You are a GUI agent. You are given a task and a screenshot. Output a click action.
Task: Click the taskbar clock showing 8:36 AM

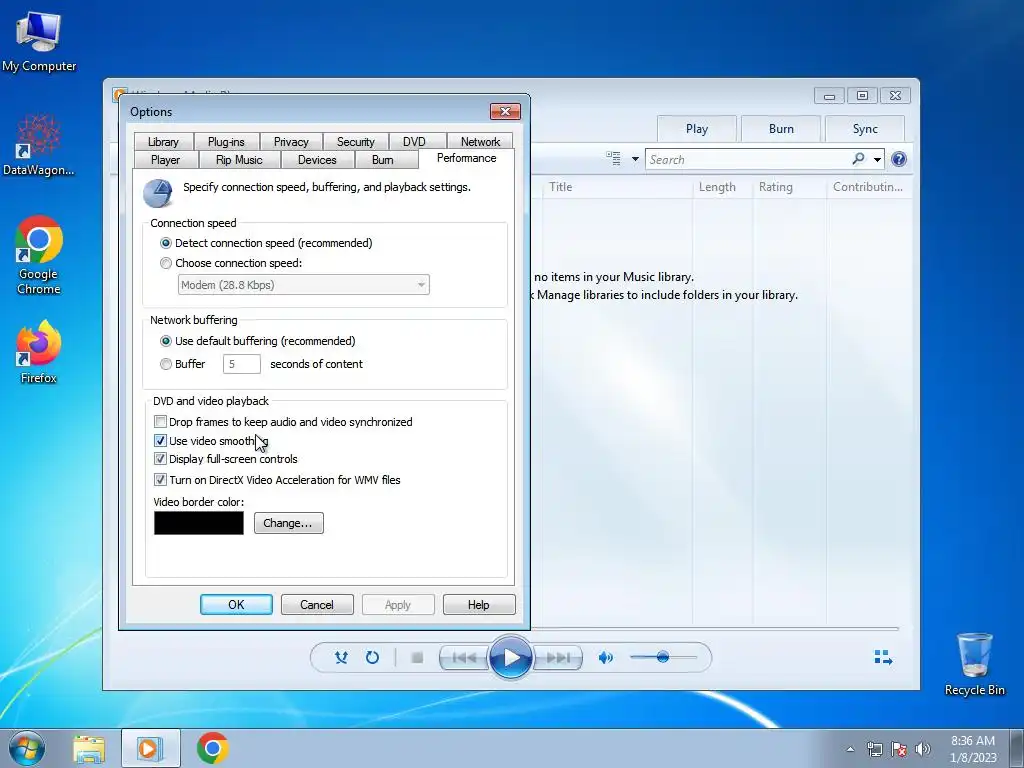click(x=973, y=749)
